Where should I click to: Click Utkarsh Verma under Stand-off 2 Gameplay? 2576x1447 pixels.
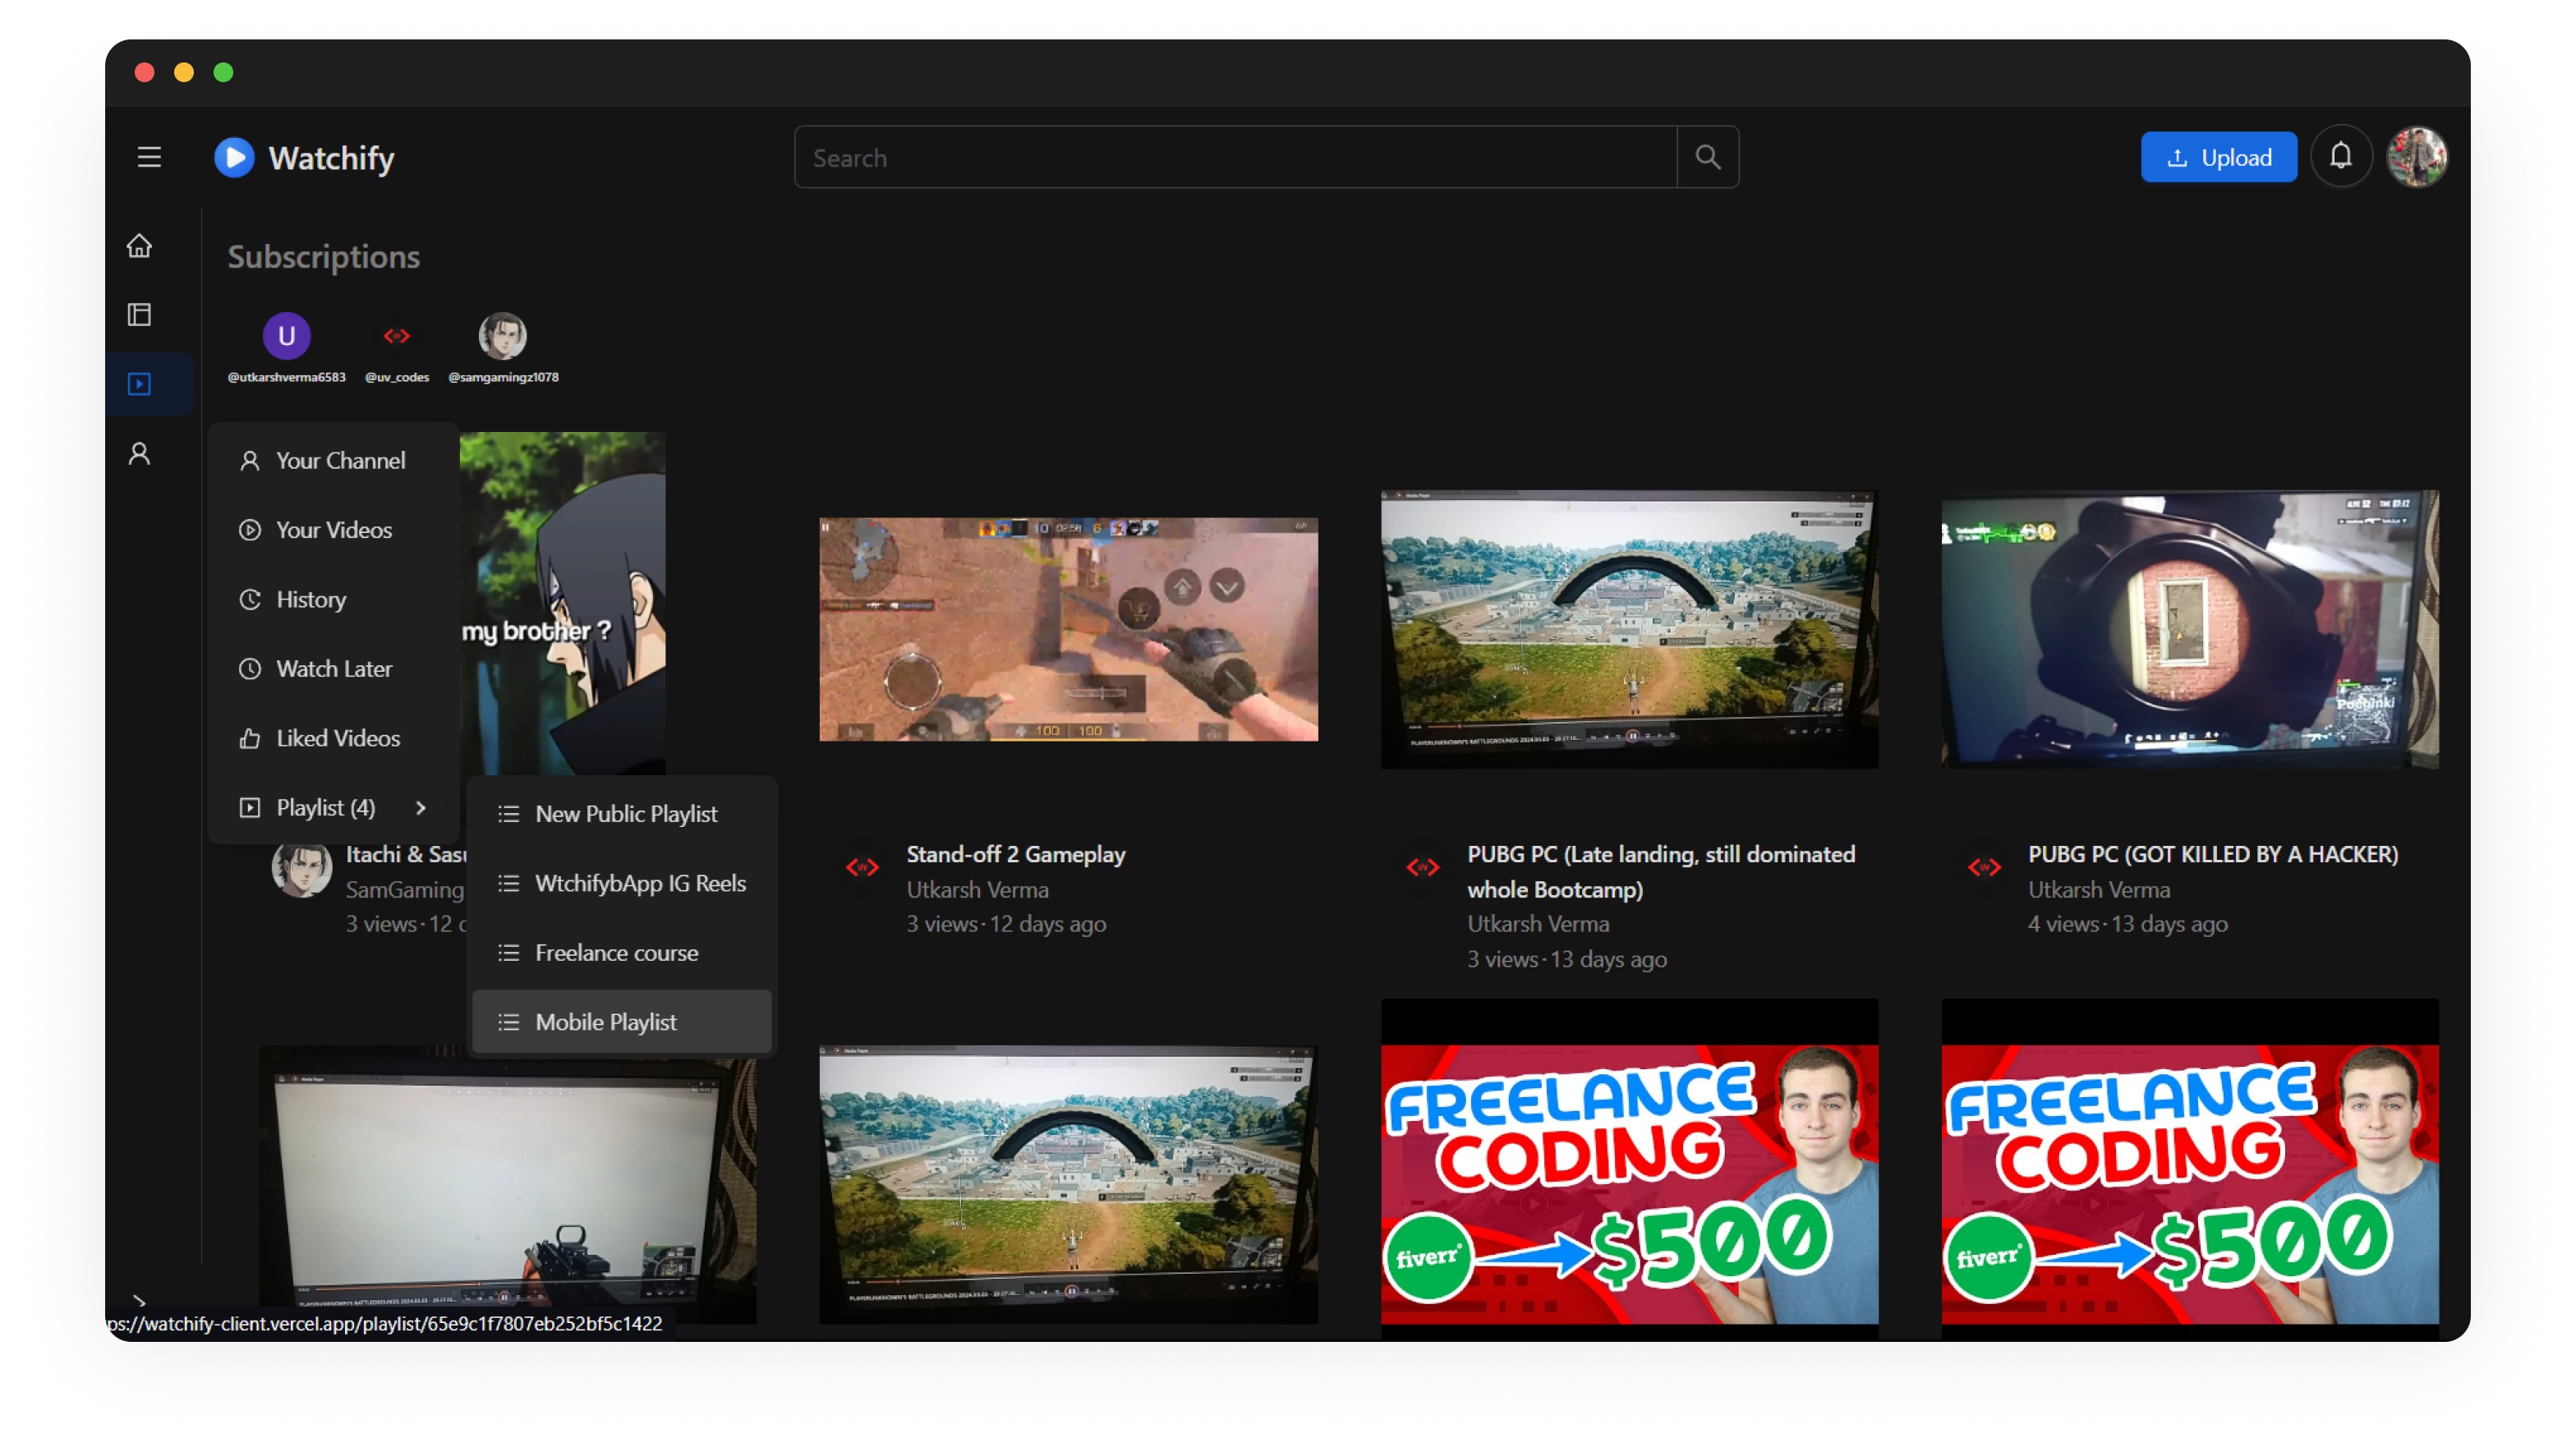(x=977, y=889)
